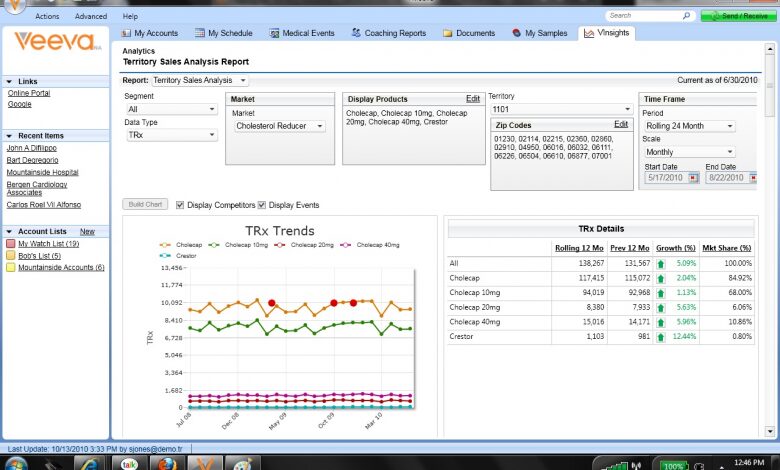Toggle the Display Competitors checkbox

coord(180,205)
